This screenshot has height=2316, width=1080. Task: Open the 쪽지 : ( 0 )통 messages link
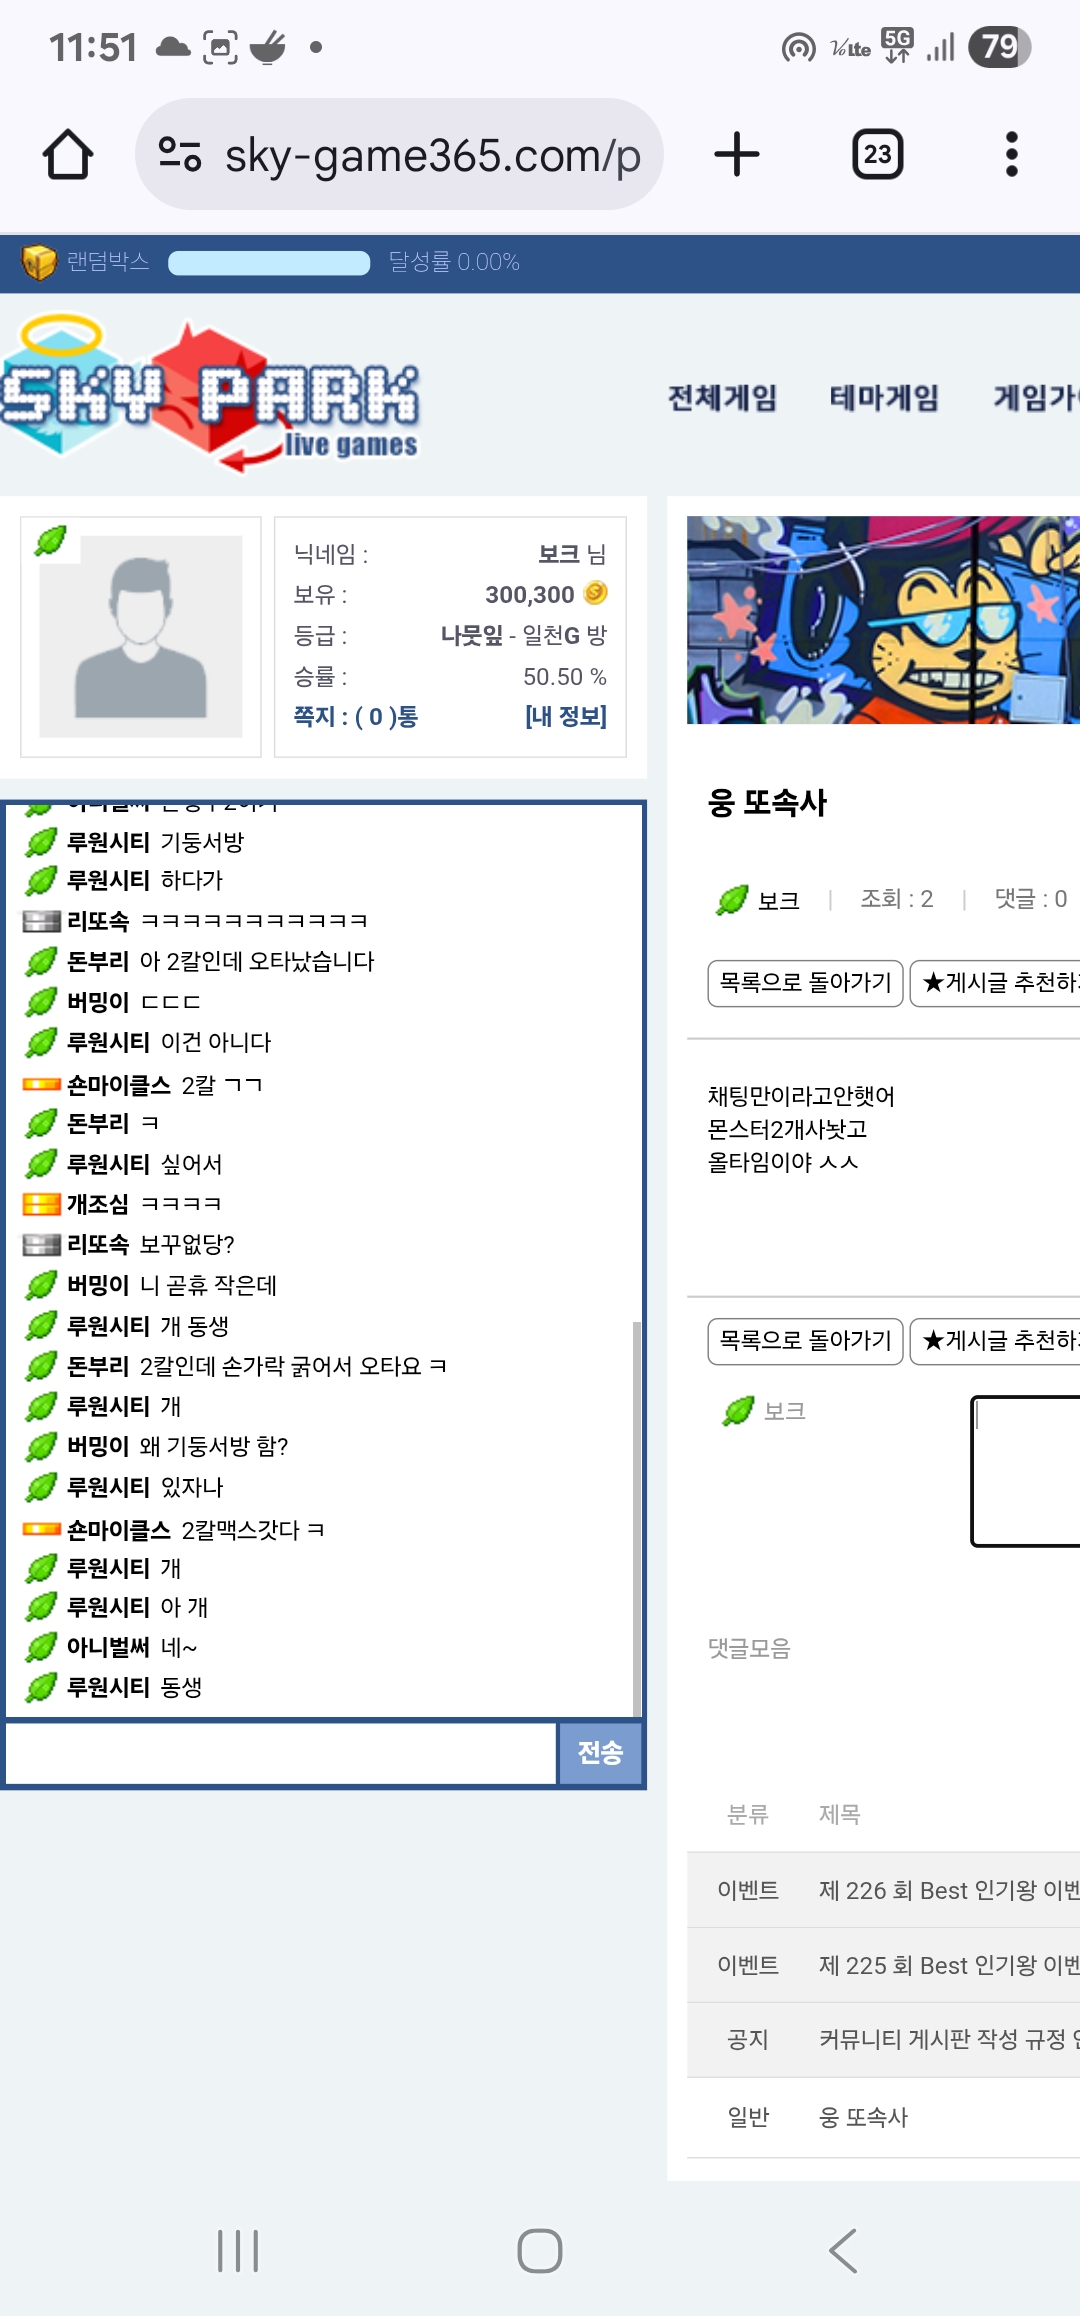click(x=356, y=716)
